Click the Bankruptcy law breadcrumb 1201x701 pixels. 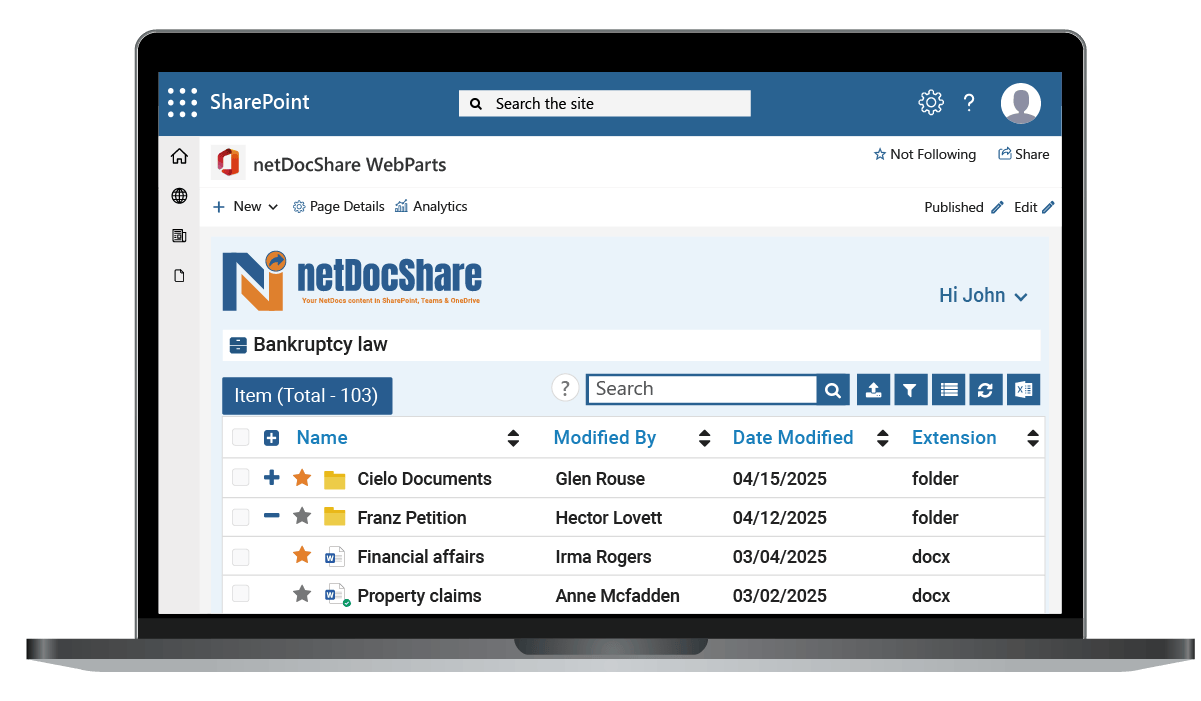point(320,345)
